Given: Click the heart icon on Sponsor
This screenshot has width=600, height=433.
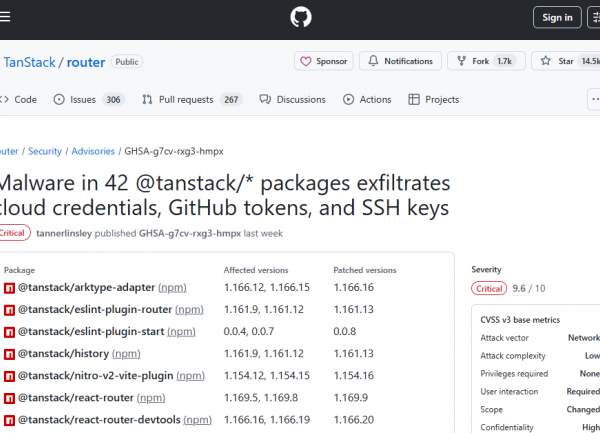Looking at the screenshot, I should point(305,61).
